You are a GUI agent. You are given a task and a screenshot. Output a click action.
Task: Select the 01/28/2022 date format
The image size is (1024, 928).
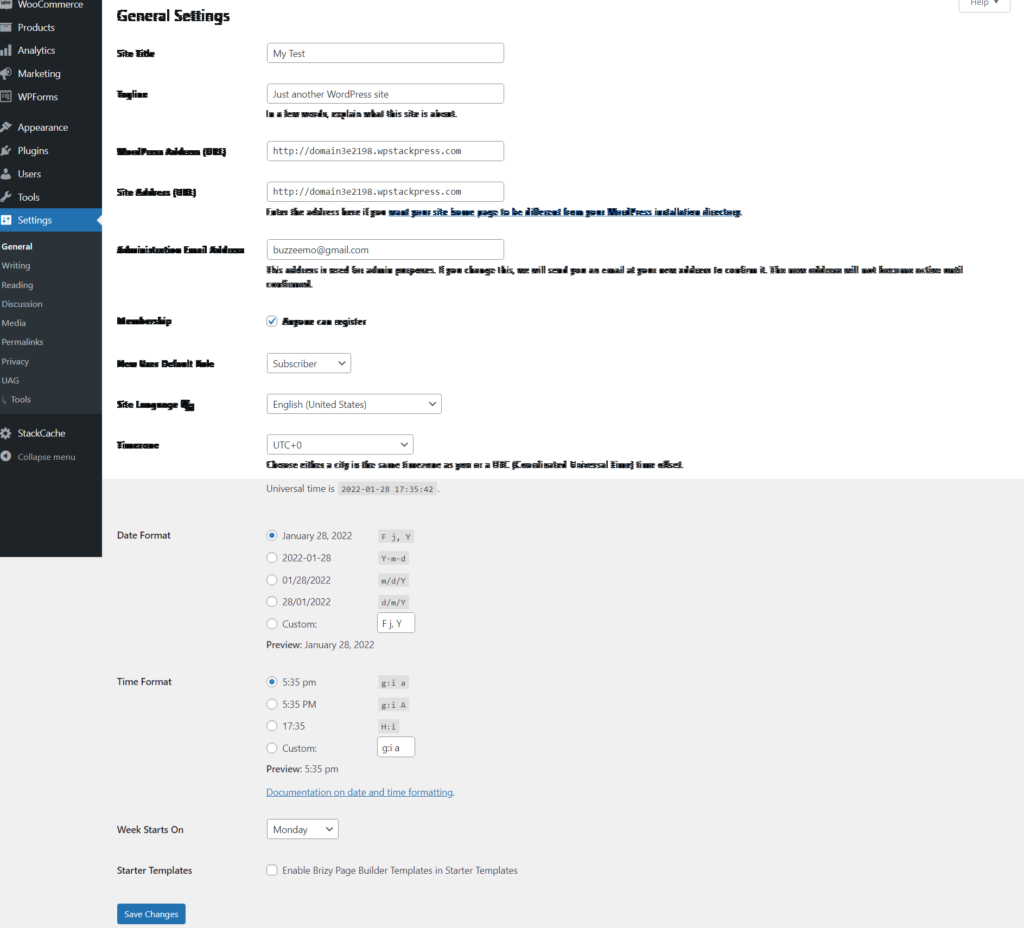pos(272,580)
